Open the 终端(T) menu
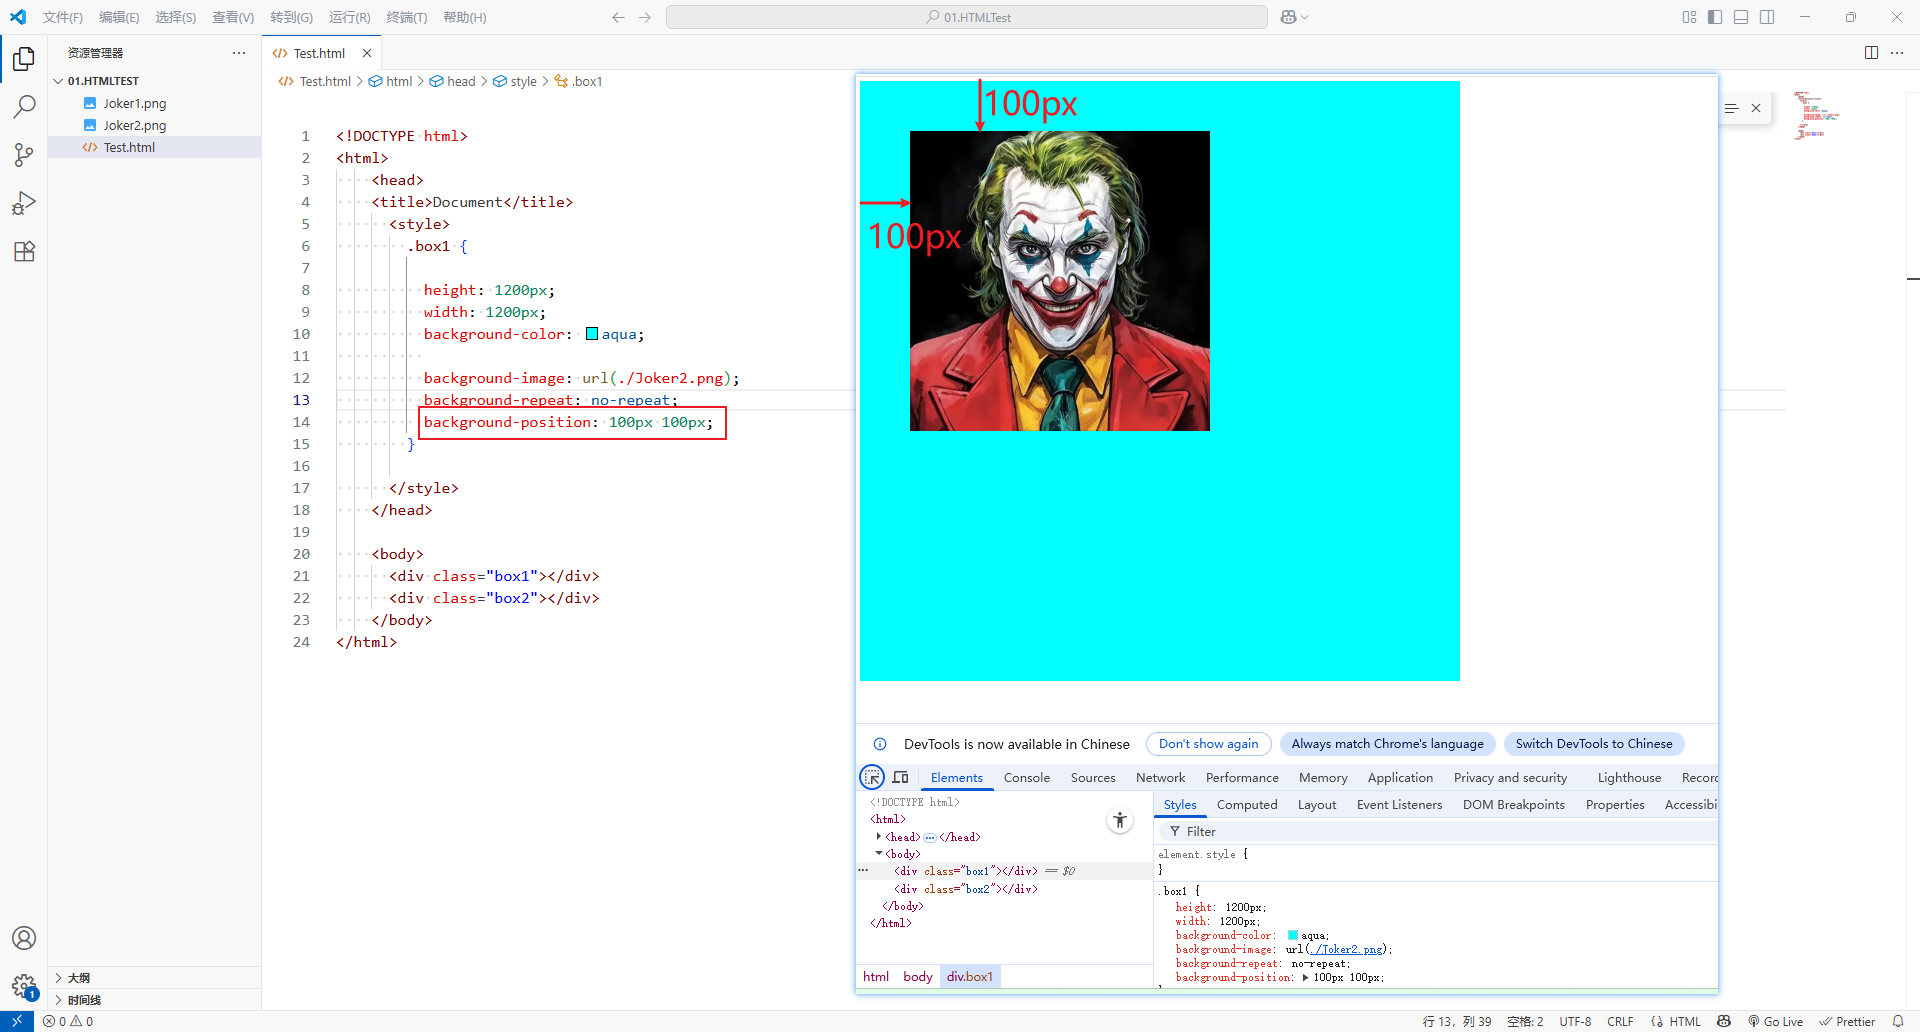The width and height of the screenshot is (1920, 1032). click(406, 17)
